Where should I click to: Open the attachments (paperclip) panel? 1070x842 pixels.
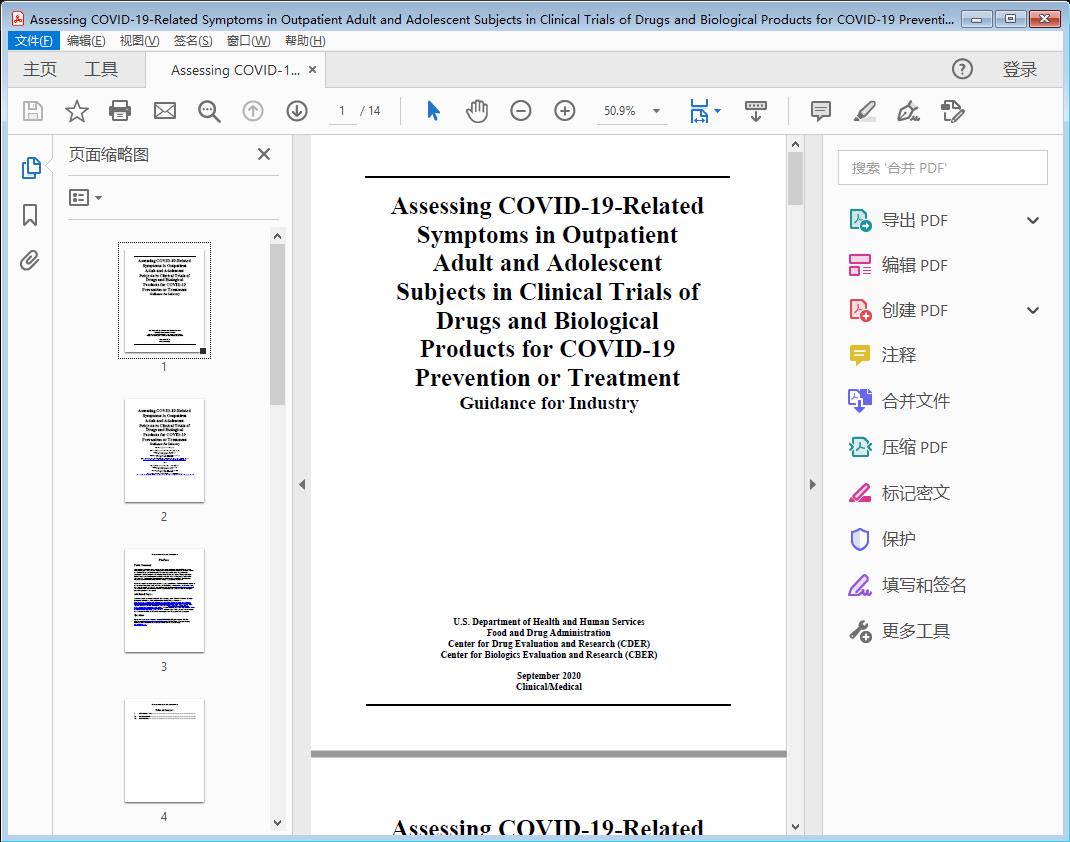point(30,259)
